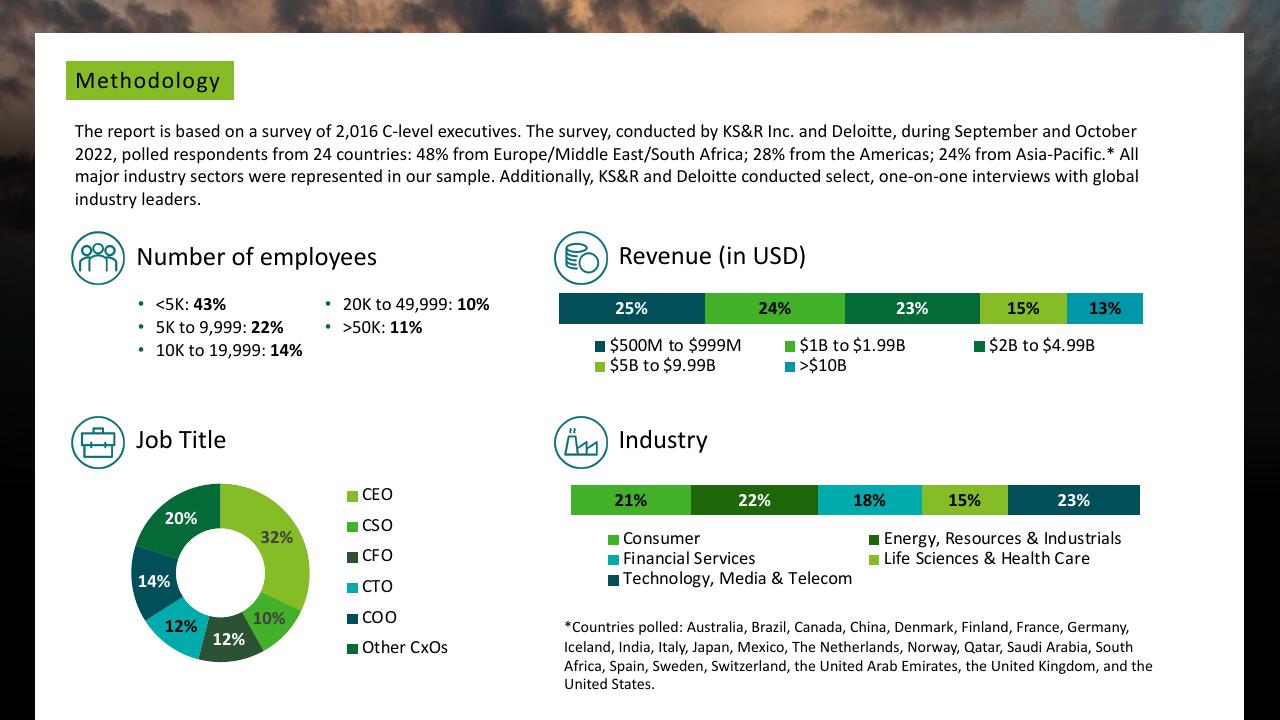The width and height of the screenshot is (1280, 720).
Task: Click the 21% Consumer industry bar segment
Action: point(631,500)
